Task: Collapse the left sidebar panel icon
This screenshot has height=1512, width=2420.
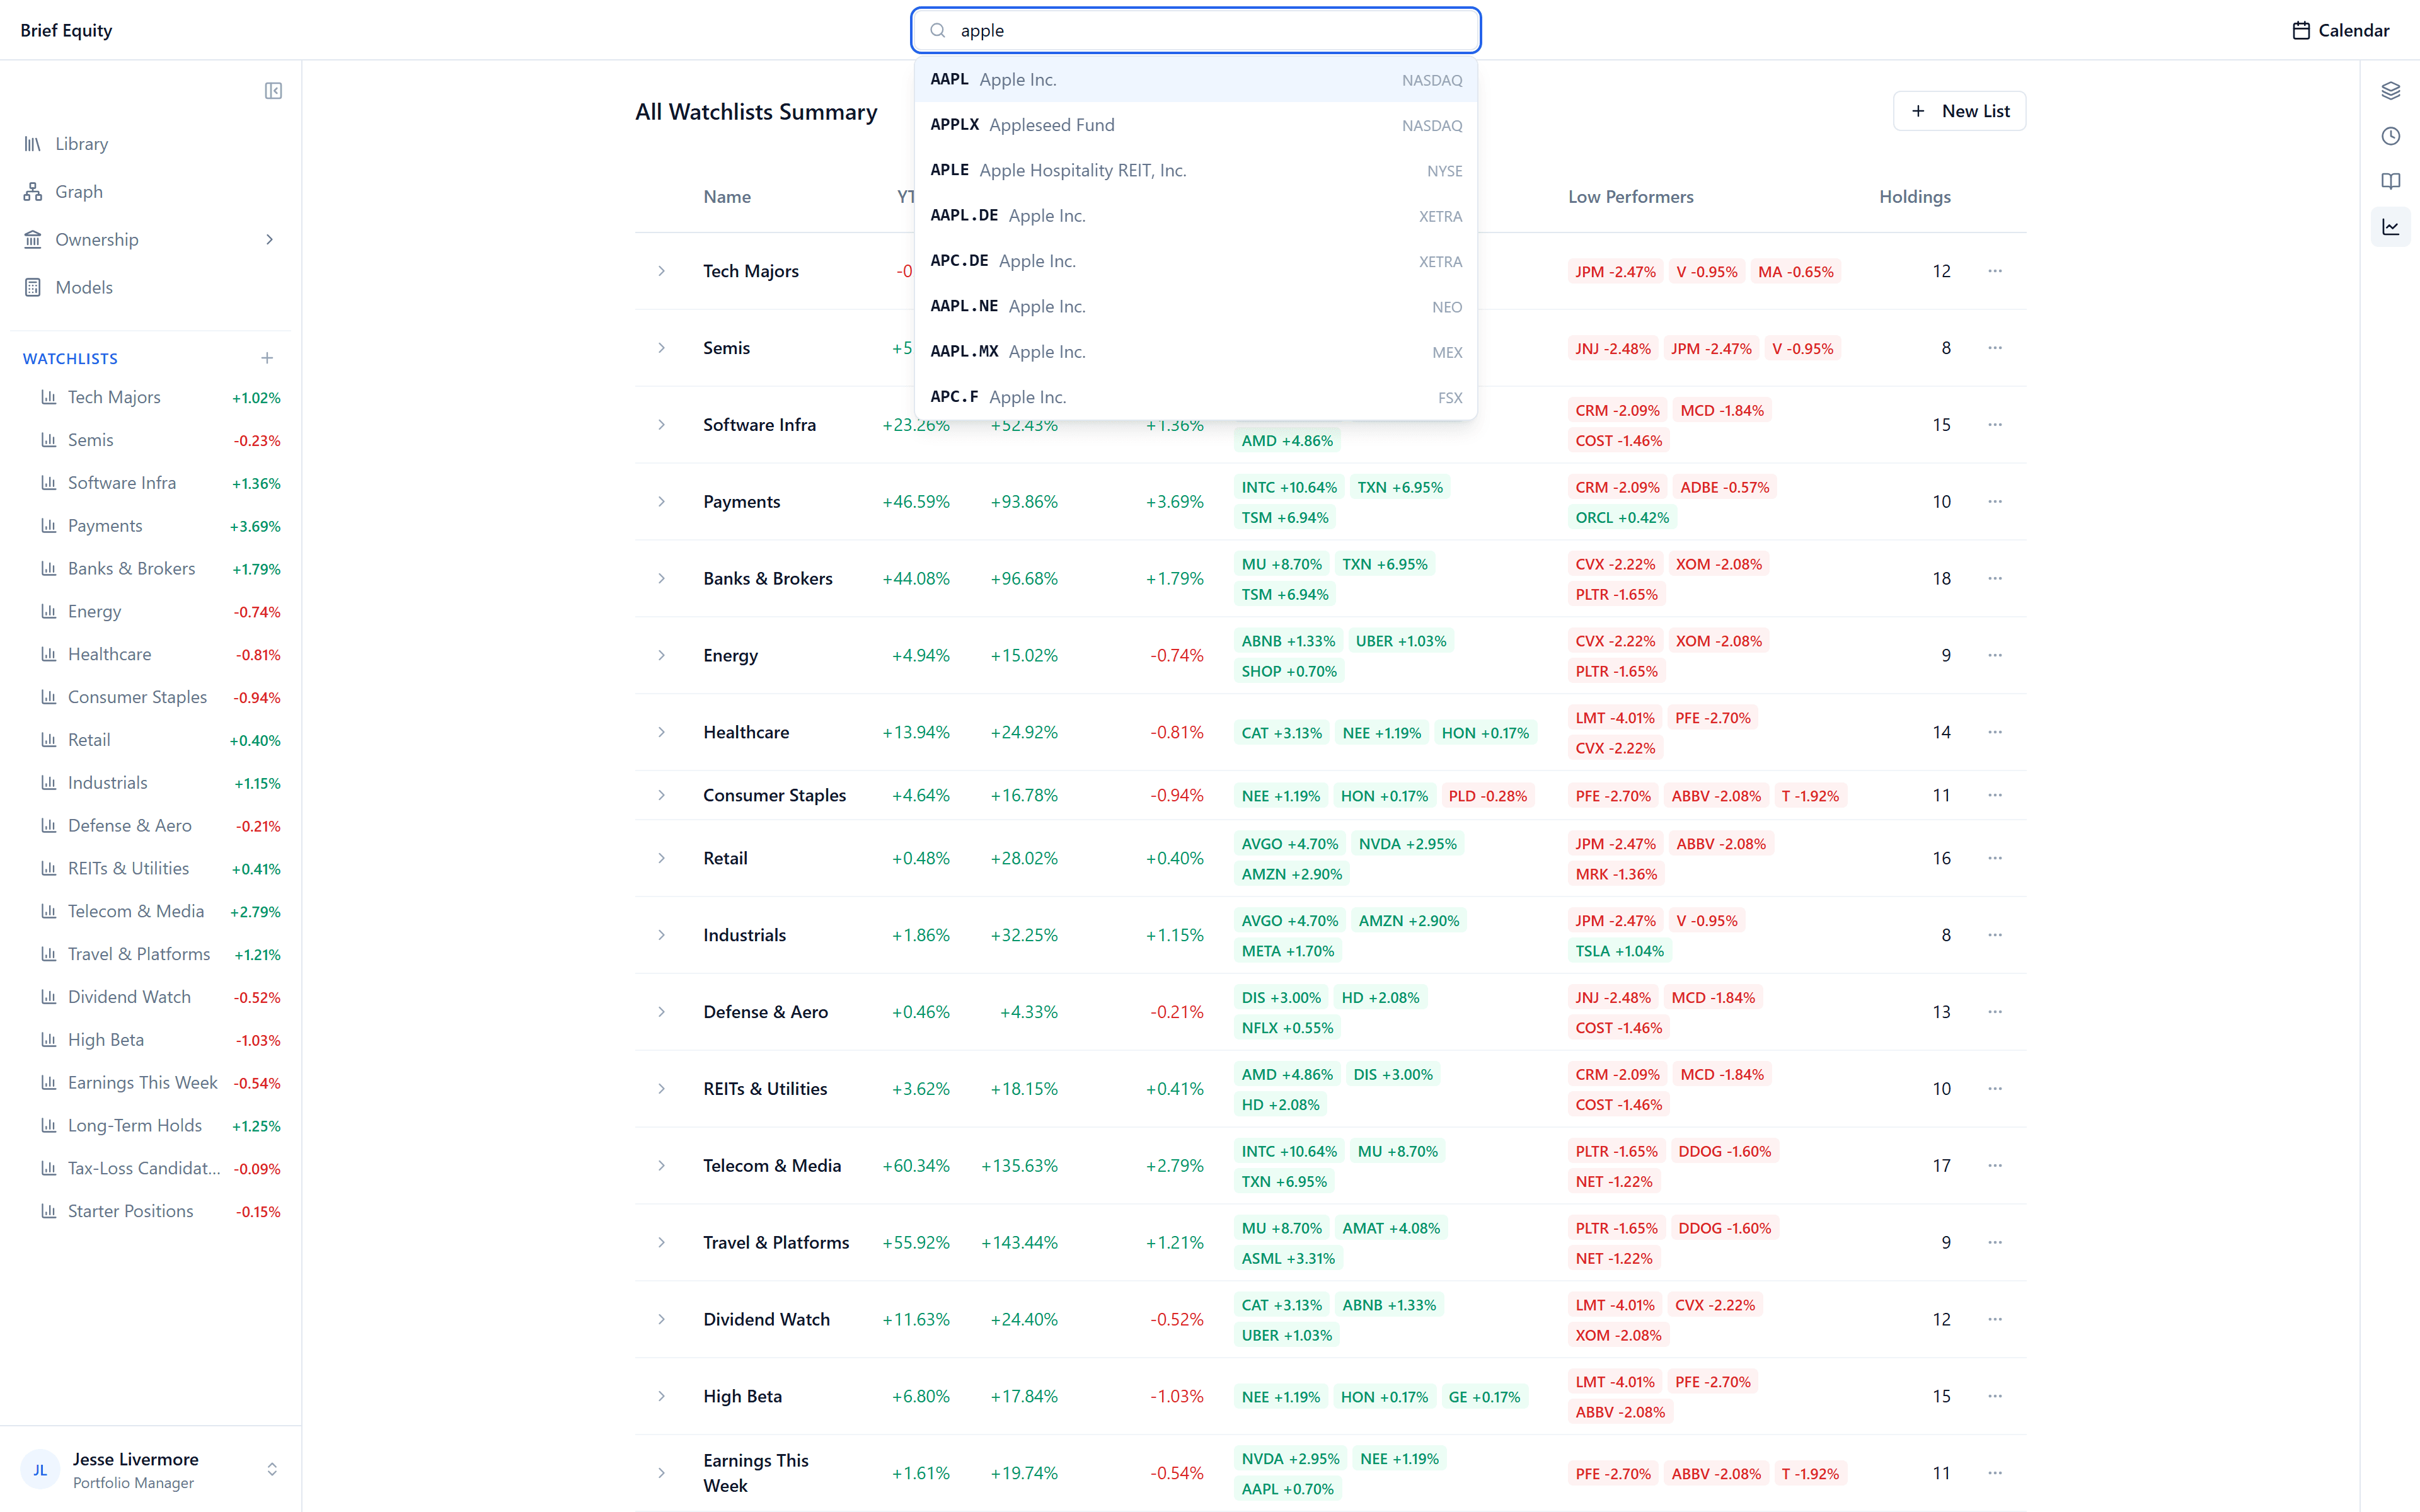Action: point(273,91)
